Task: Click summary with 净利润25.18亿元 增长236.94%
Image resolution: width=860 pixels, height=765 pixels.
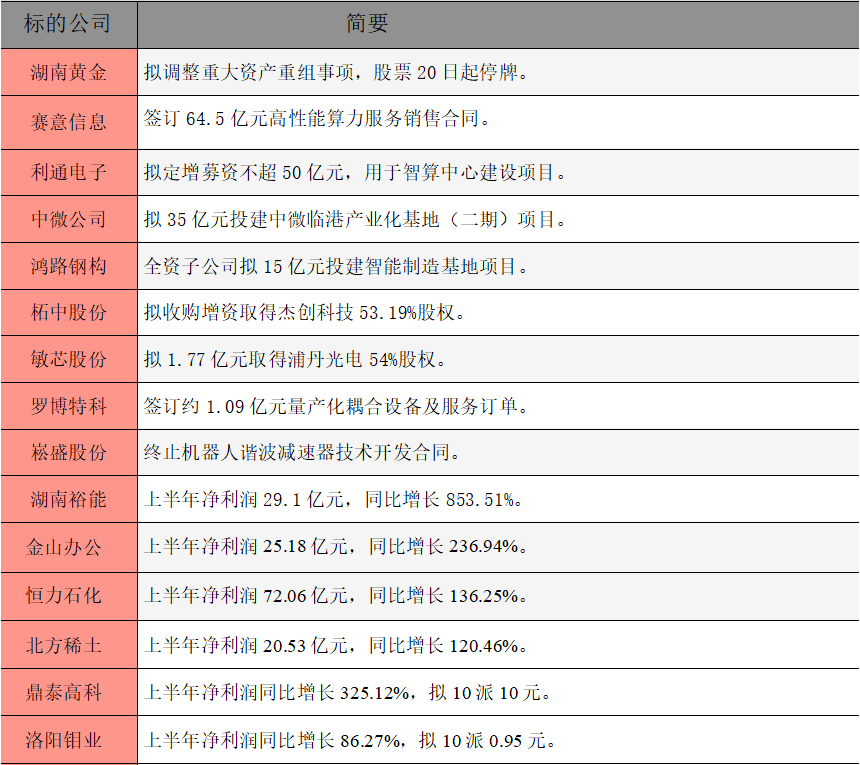Action: tap(498, 548)
